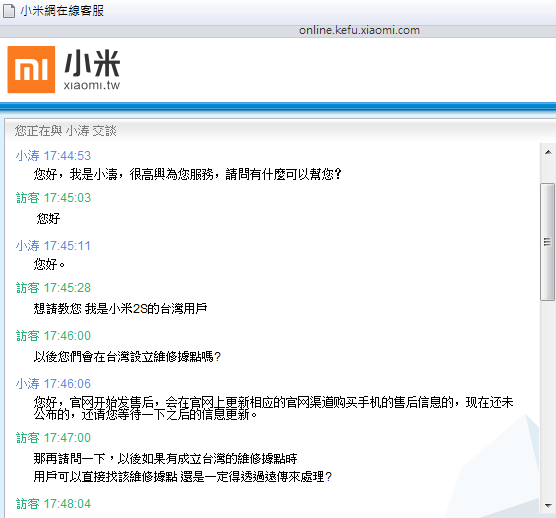Click visitor message 您好 without period
Viewport: 556px width, 518px height.
(48, 218)
